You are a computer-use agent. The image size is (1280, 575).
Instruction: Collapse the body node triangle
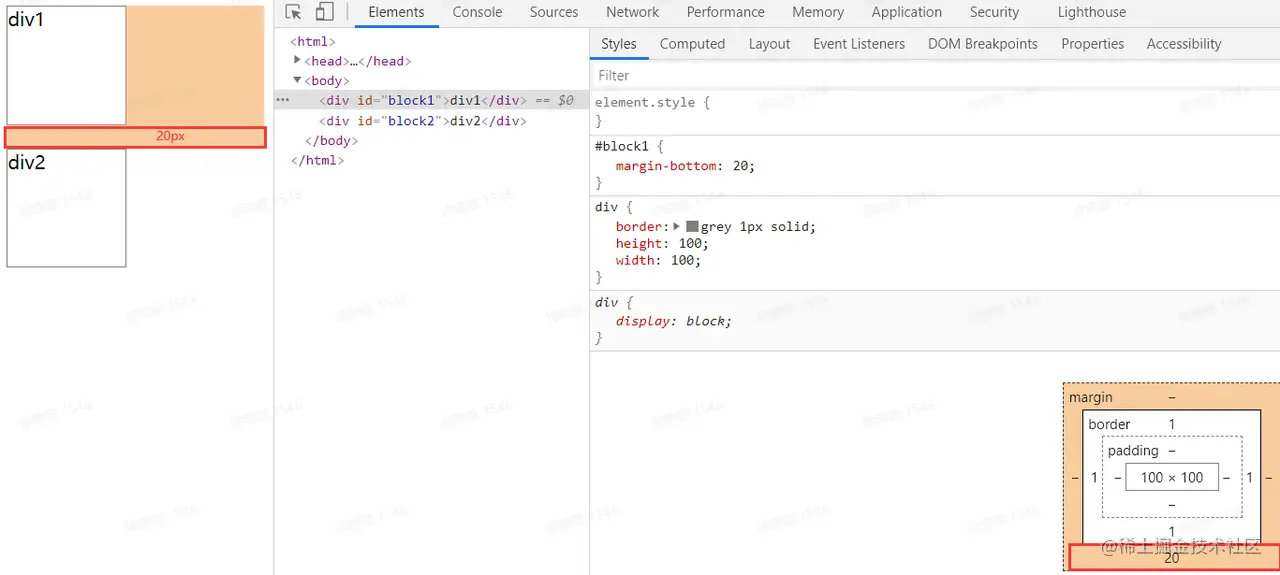[x=298, y=80]
